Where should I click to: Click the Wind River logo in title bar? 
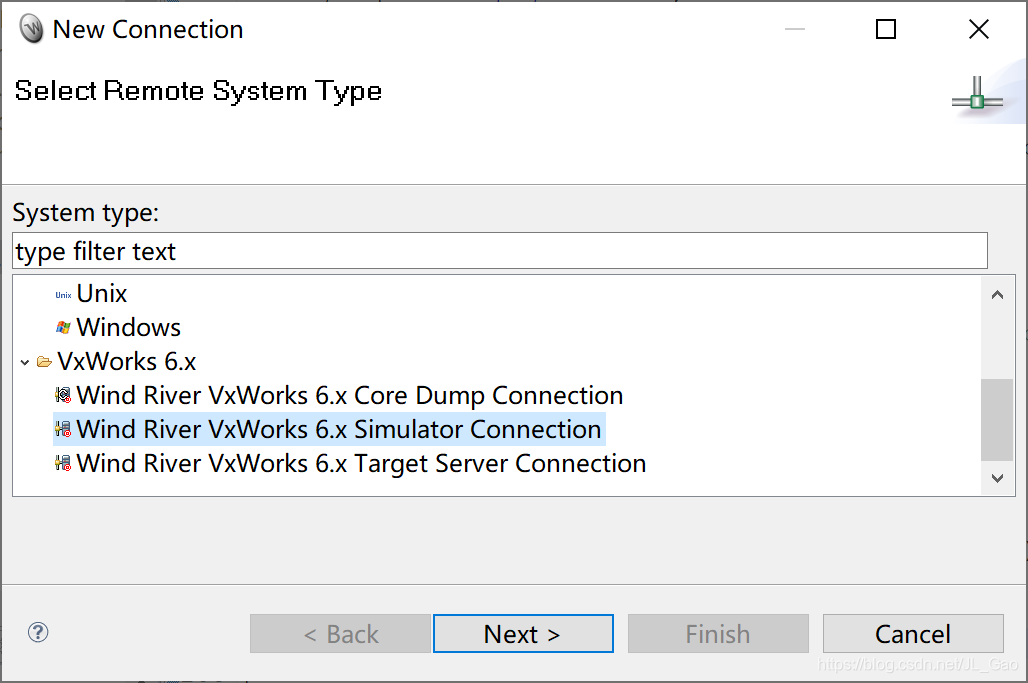[31, 29]
